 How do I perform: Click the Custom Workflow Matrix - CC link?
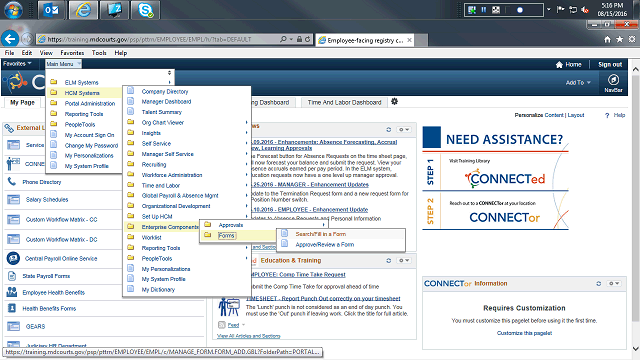point(61,219)
